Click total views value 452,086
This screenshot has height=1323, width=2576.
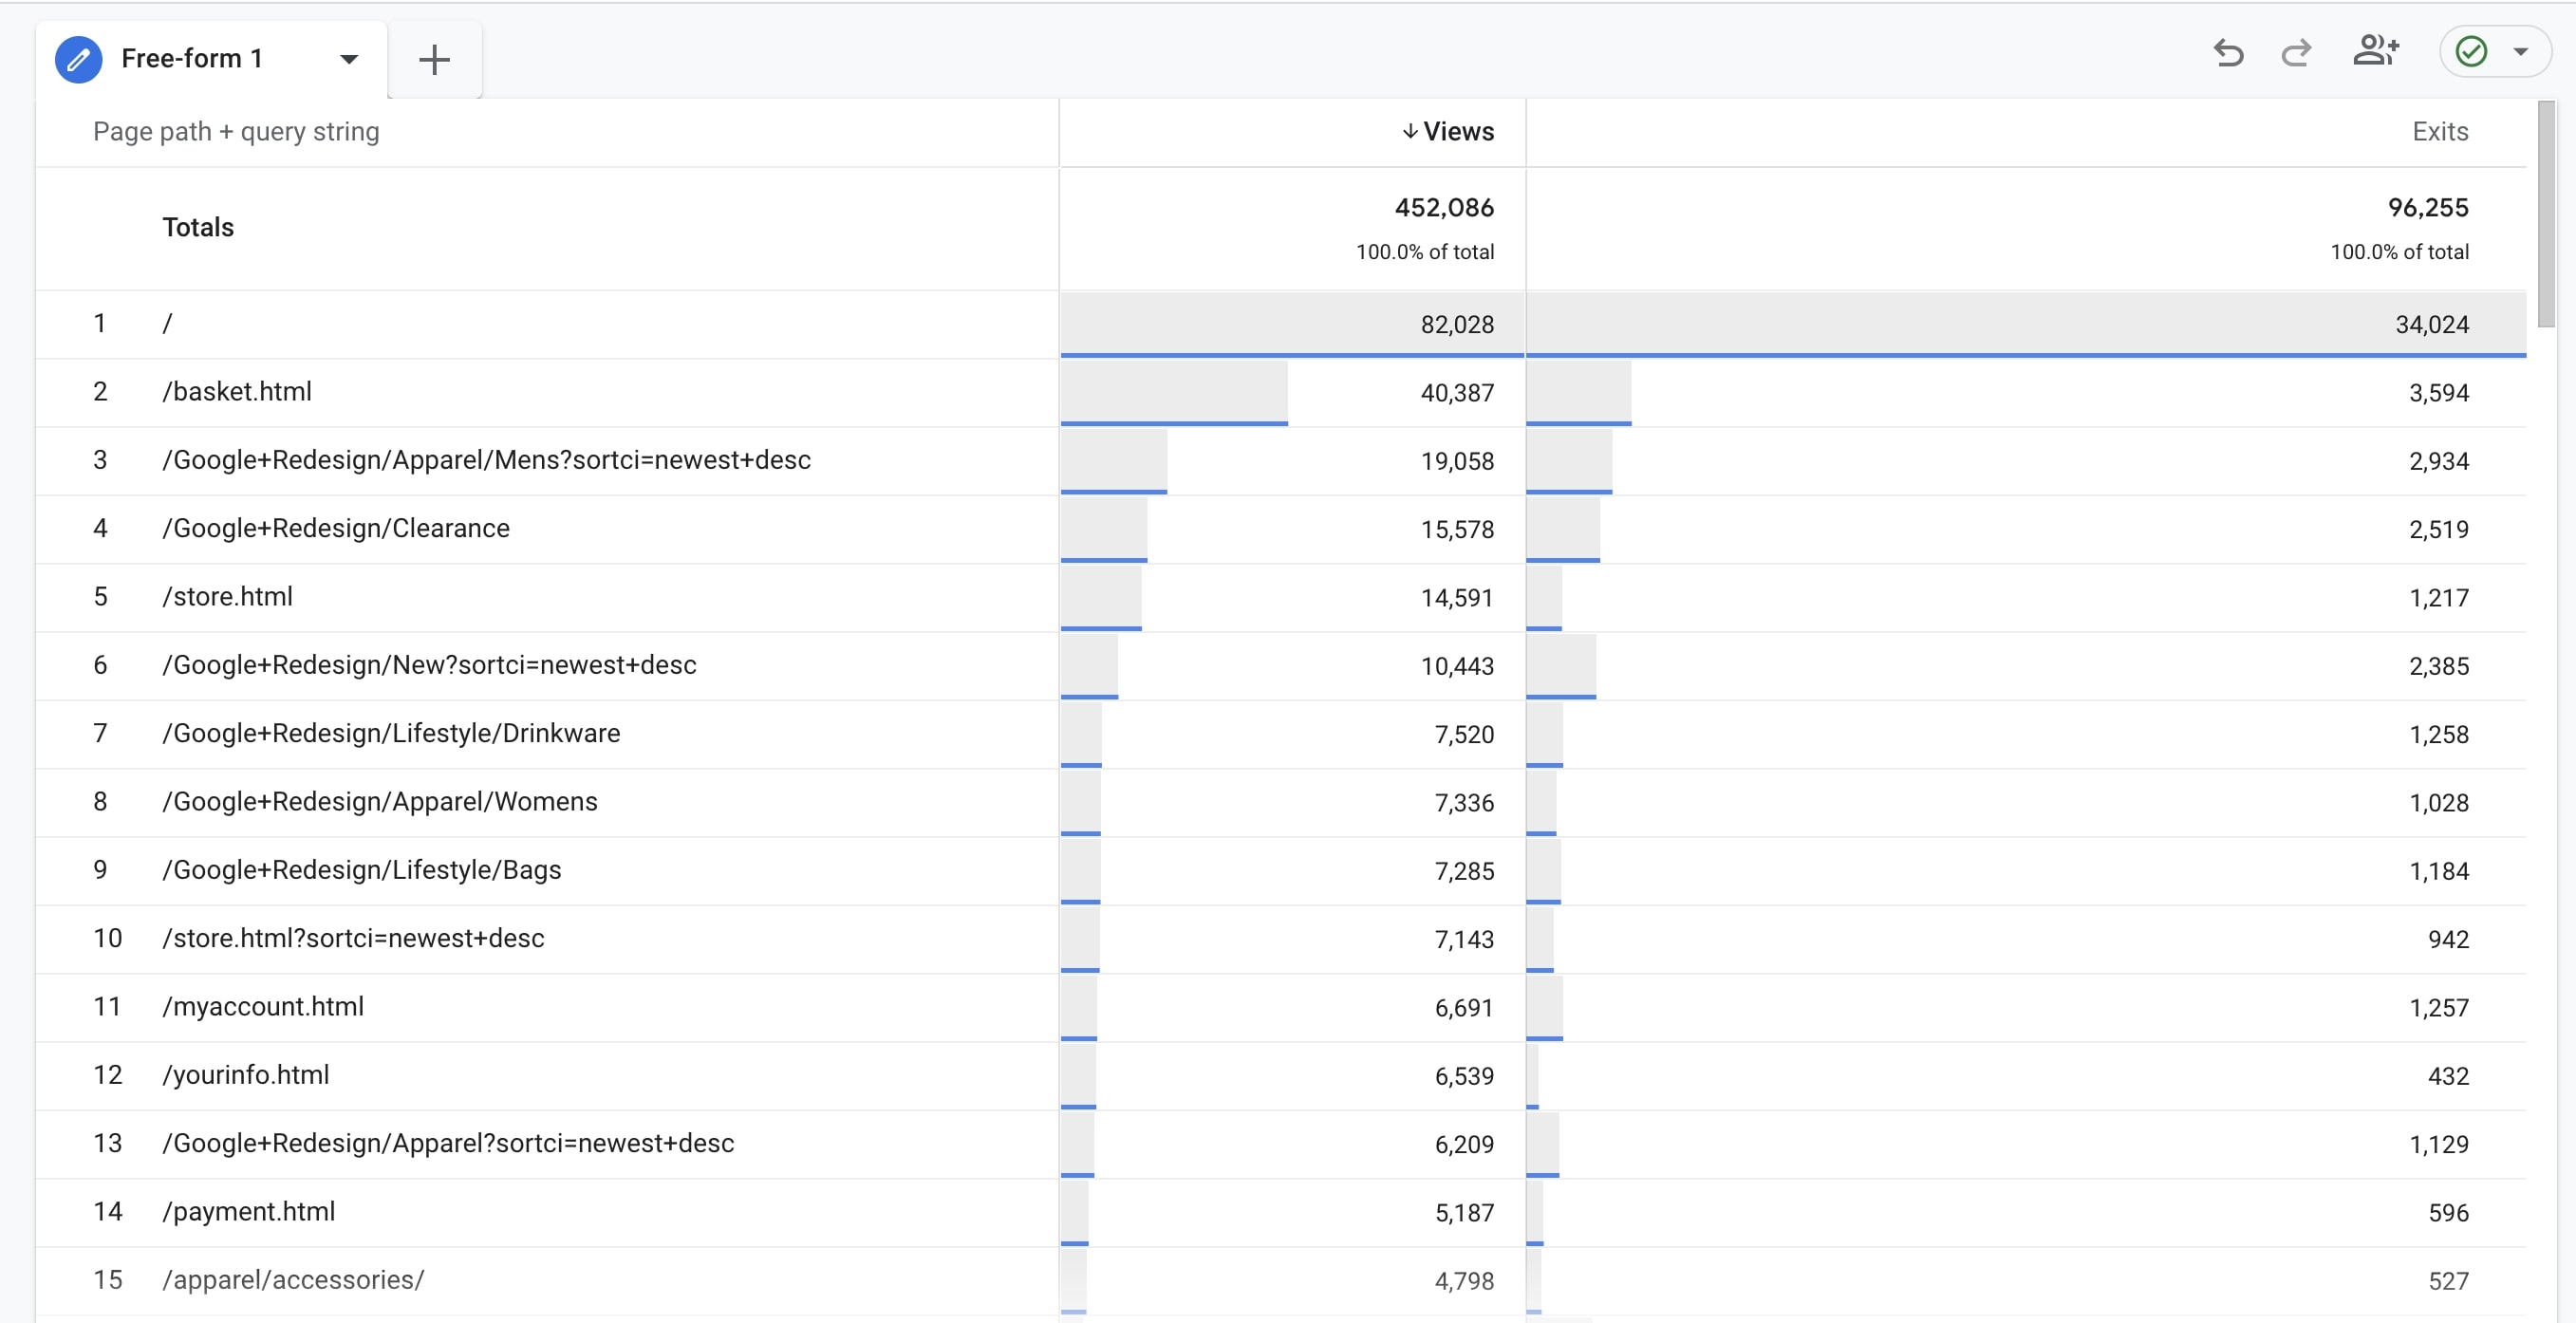click(x=1444, y=207)
